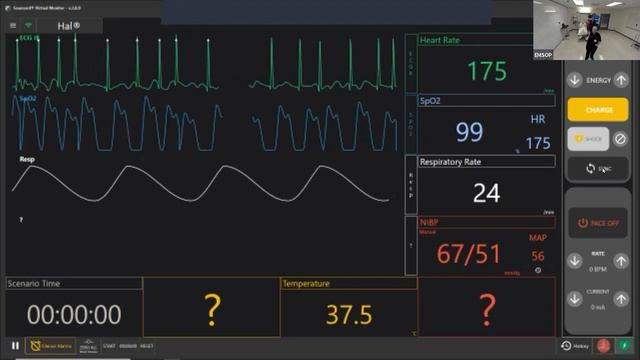Click the disarm icon beside SHOCK
Viewport: 640px width, 360px height.
point(620,139)
